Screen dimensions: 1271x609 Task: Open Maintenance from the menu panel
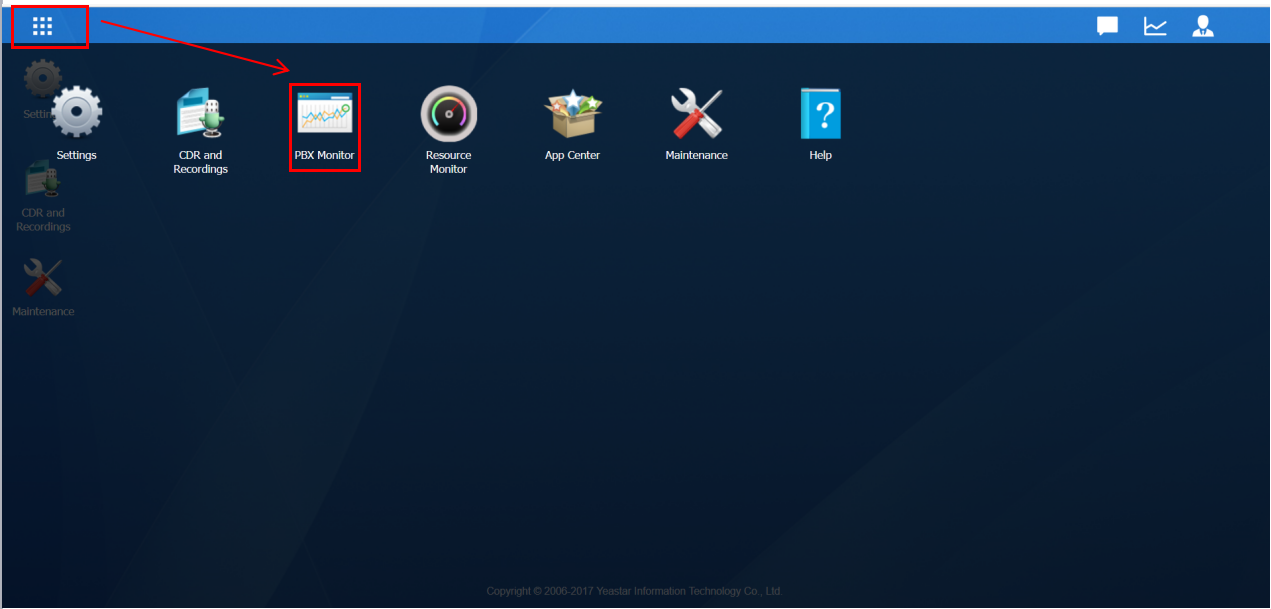[696, 123]
